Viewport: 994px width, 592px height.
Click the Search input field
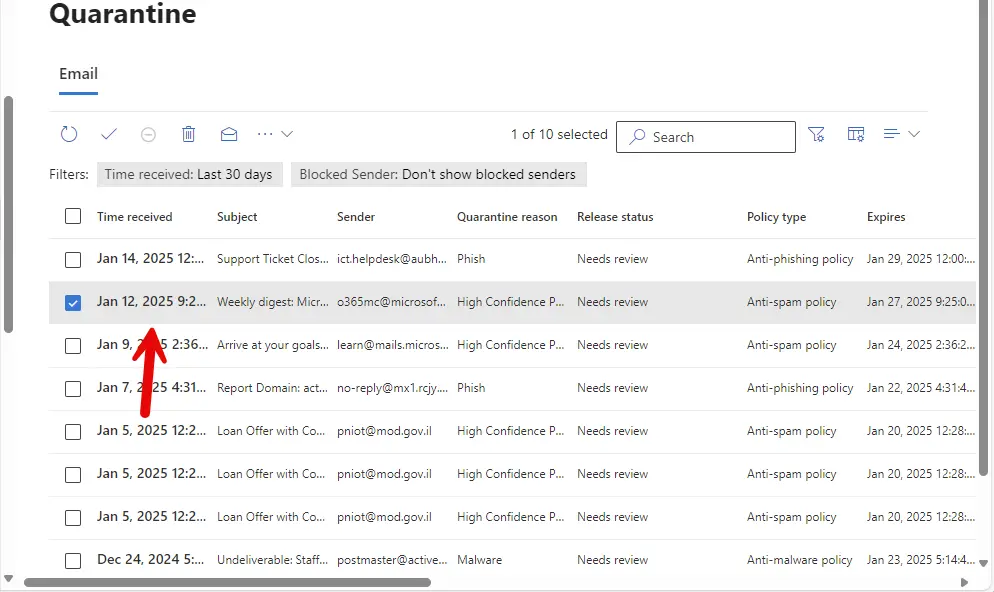pyautogui.click(x=706, y=137)
